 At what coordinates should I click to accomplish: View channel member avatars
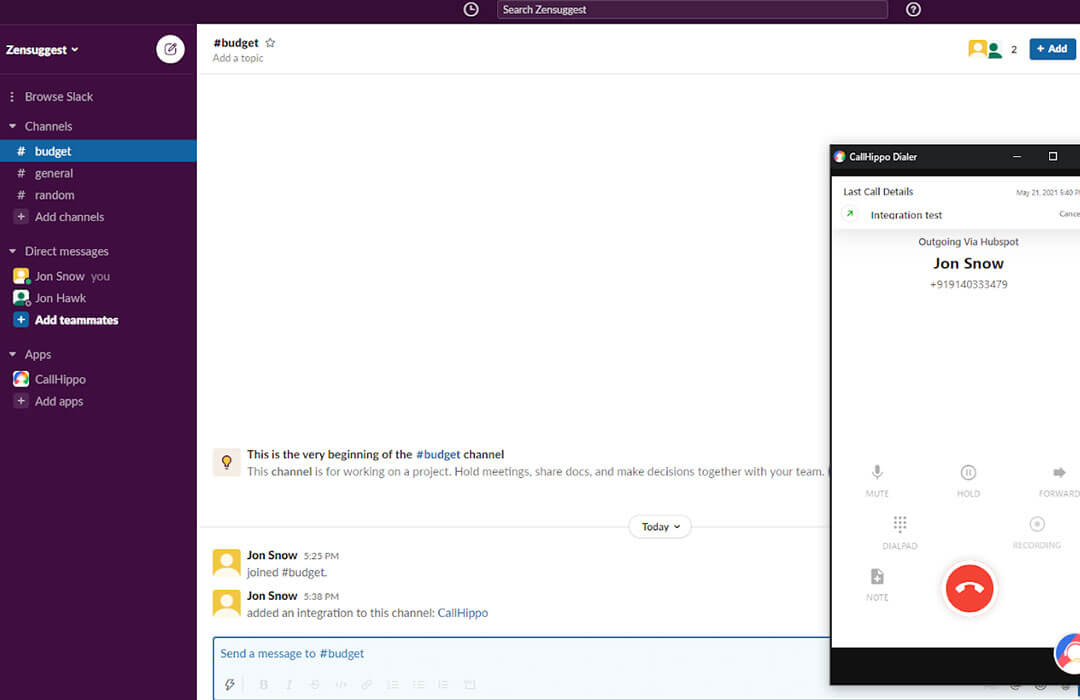[x=984, y=49]
